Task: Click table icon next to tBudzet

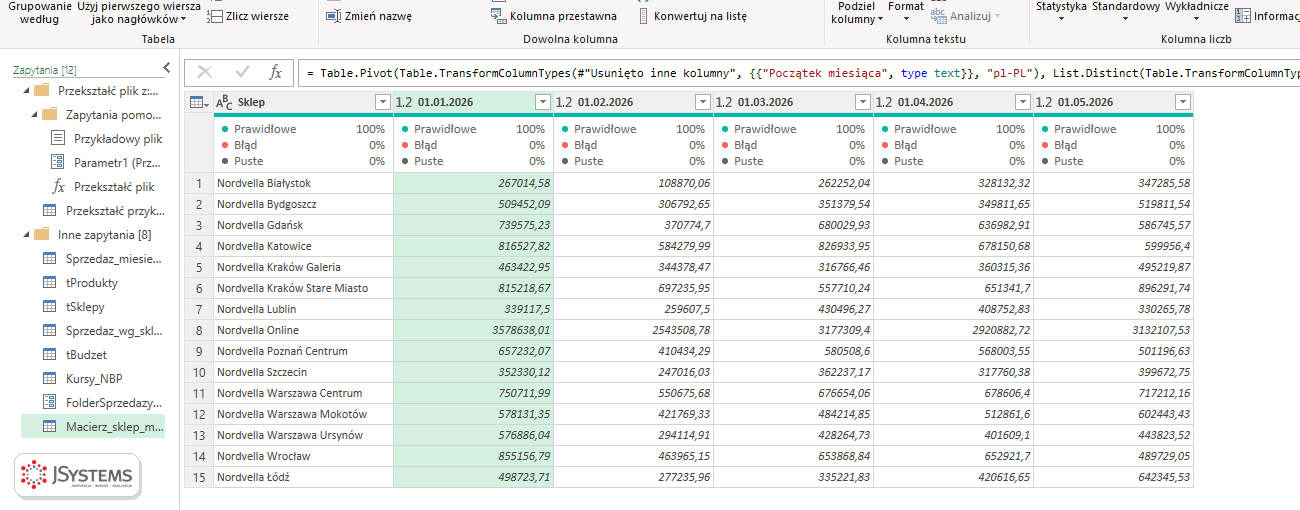Action: [49, 354]
